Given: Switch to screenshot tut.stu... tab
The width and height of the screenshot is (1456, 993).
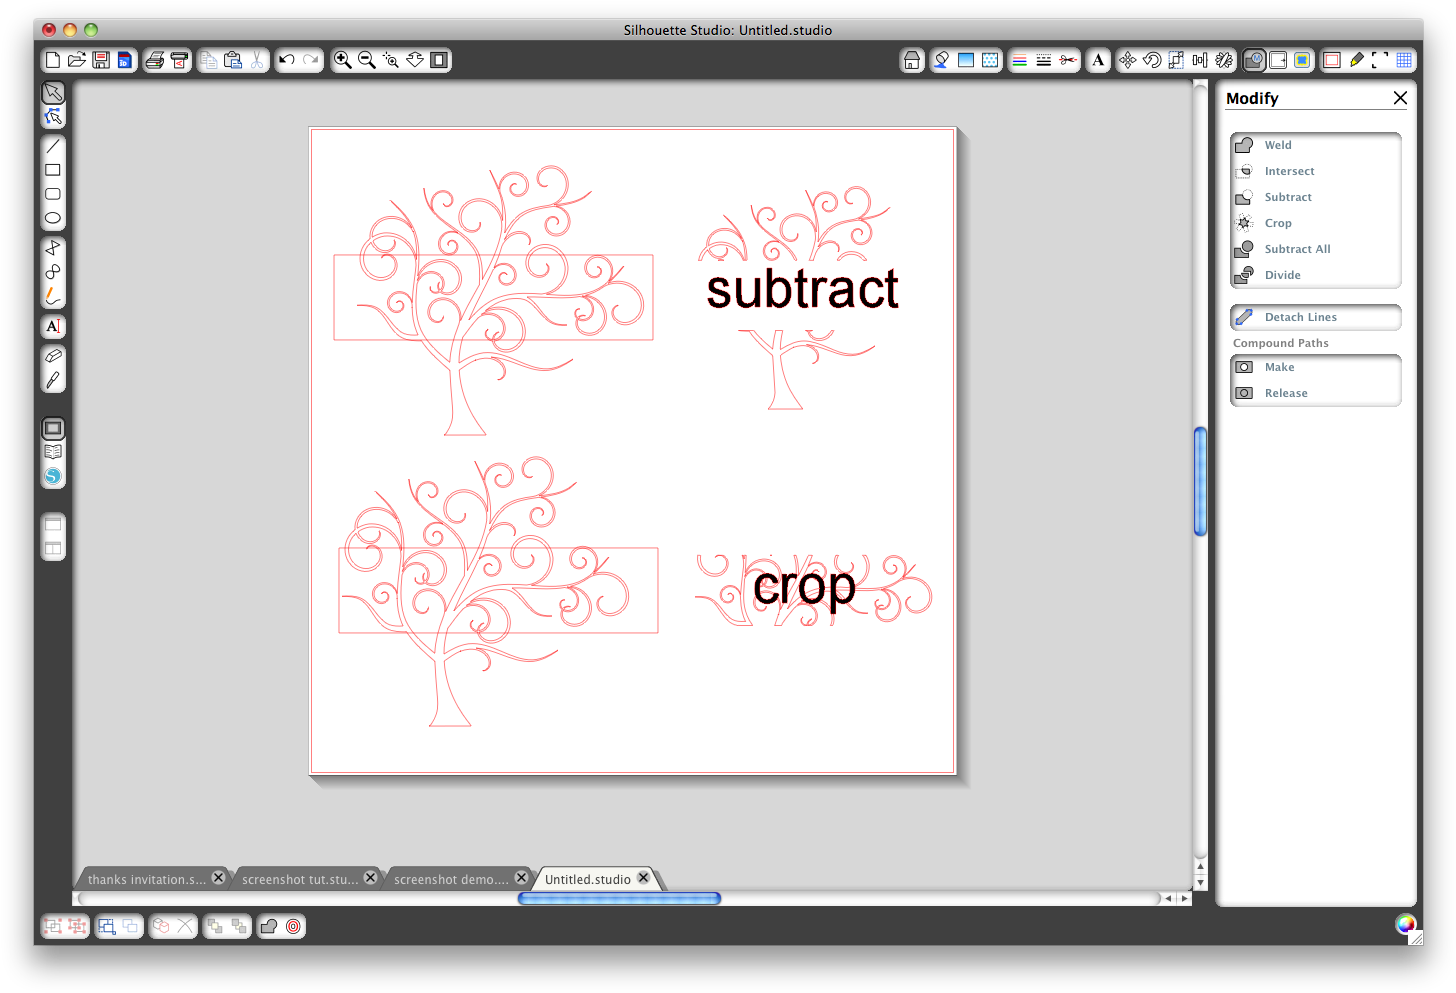Looking at the screenshot, I should click(300, 879).
